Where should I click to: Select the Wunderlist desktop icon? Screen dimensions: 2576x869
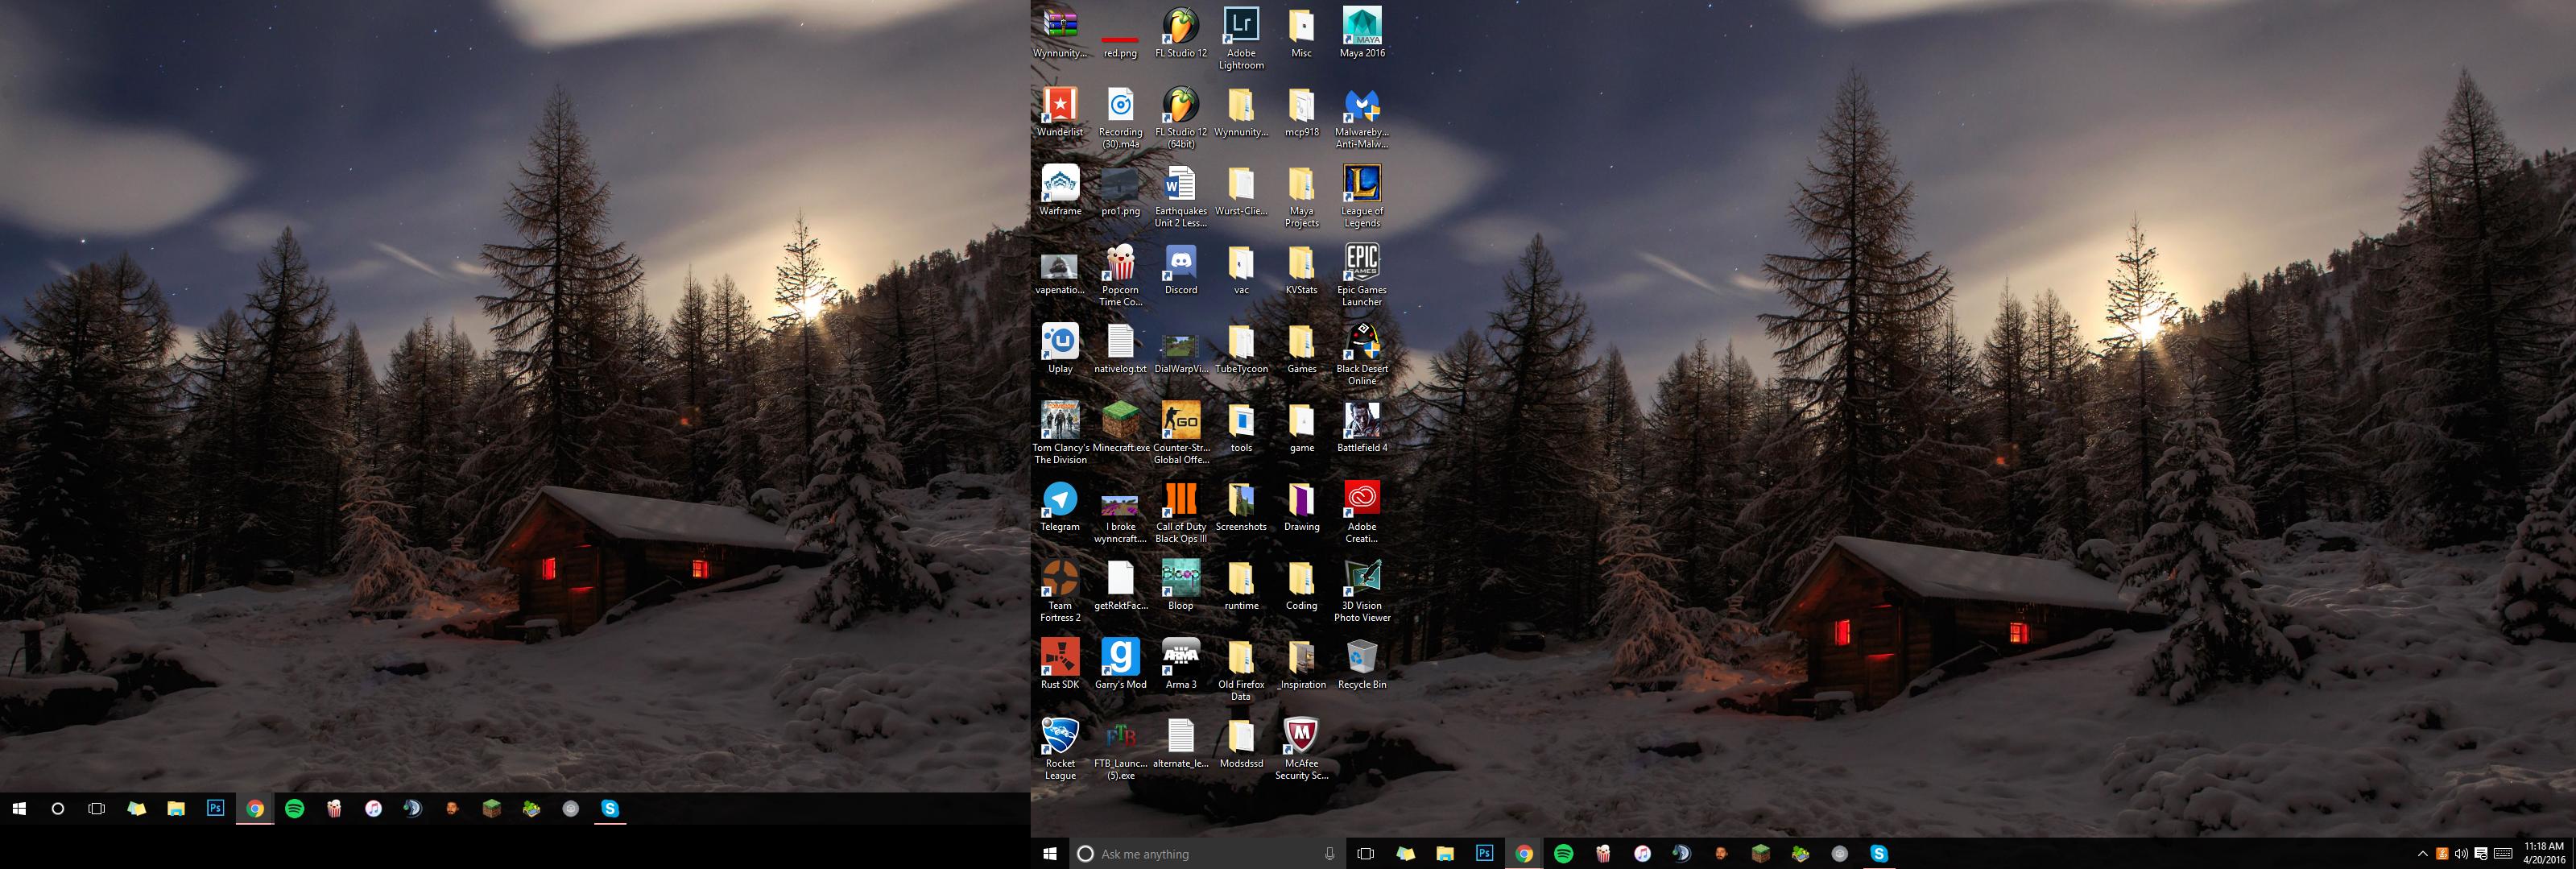click(x=1060, y=111)
